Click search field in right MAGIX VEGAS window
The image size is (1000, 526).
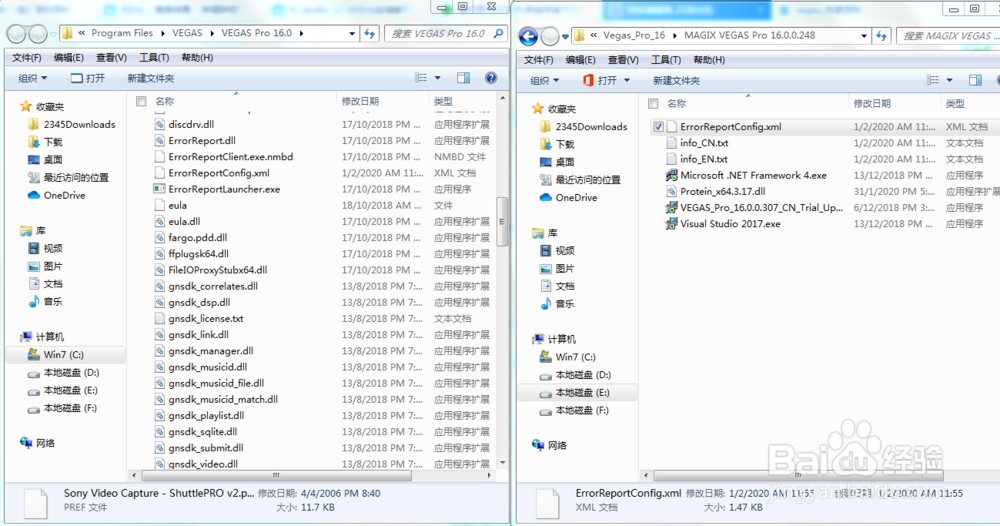pos(948,36)
